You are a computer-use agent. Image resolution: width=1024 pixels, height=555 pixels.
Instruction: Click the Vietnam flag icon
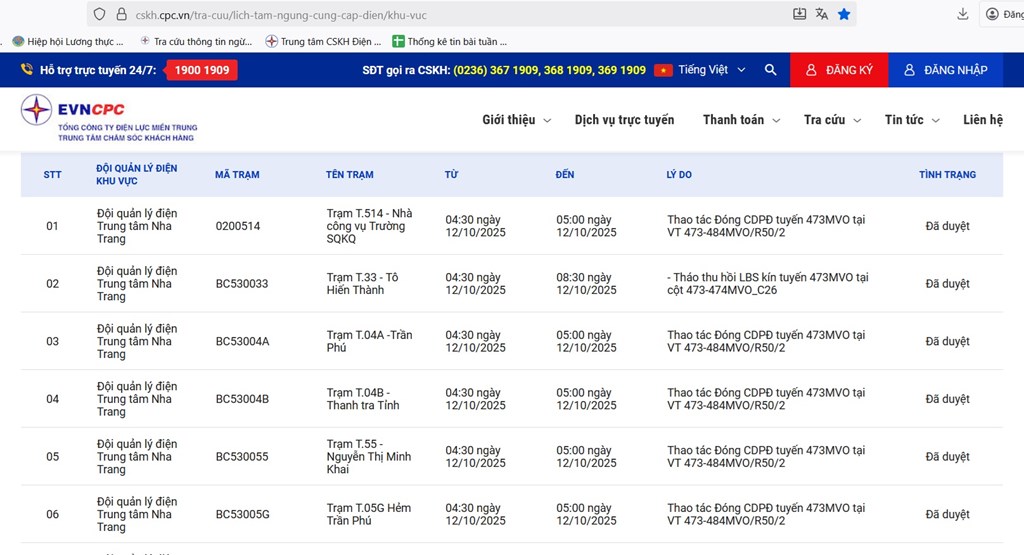(663, 70)
